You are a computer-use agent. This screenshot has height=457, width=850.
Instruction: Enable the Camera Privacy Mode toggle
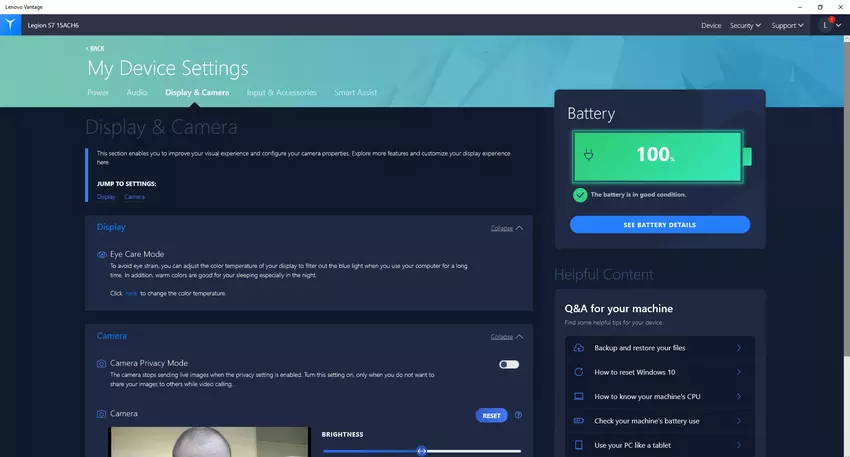(509, 364)
